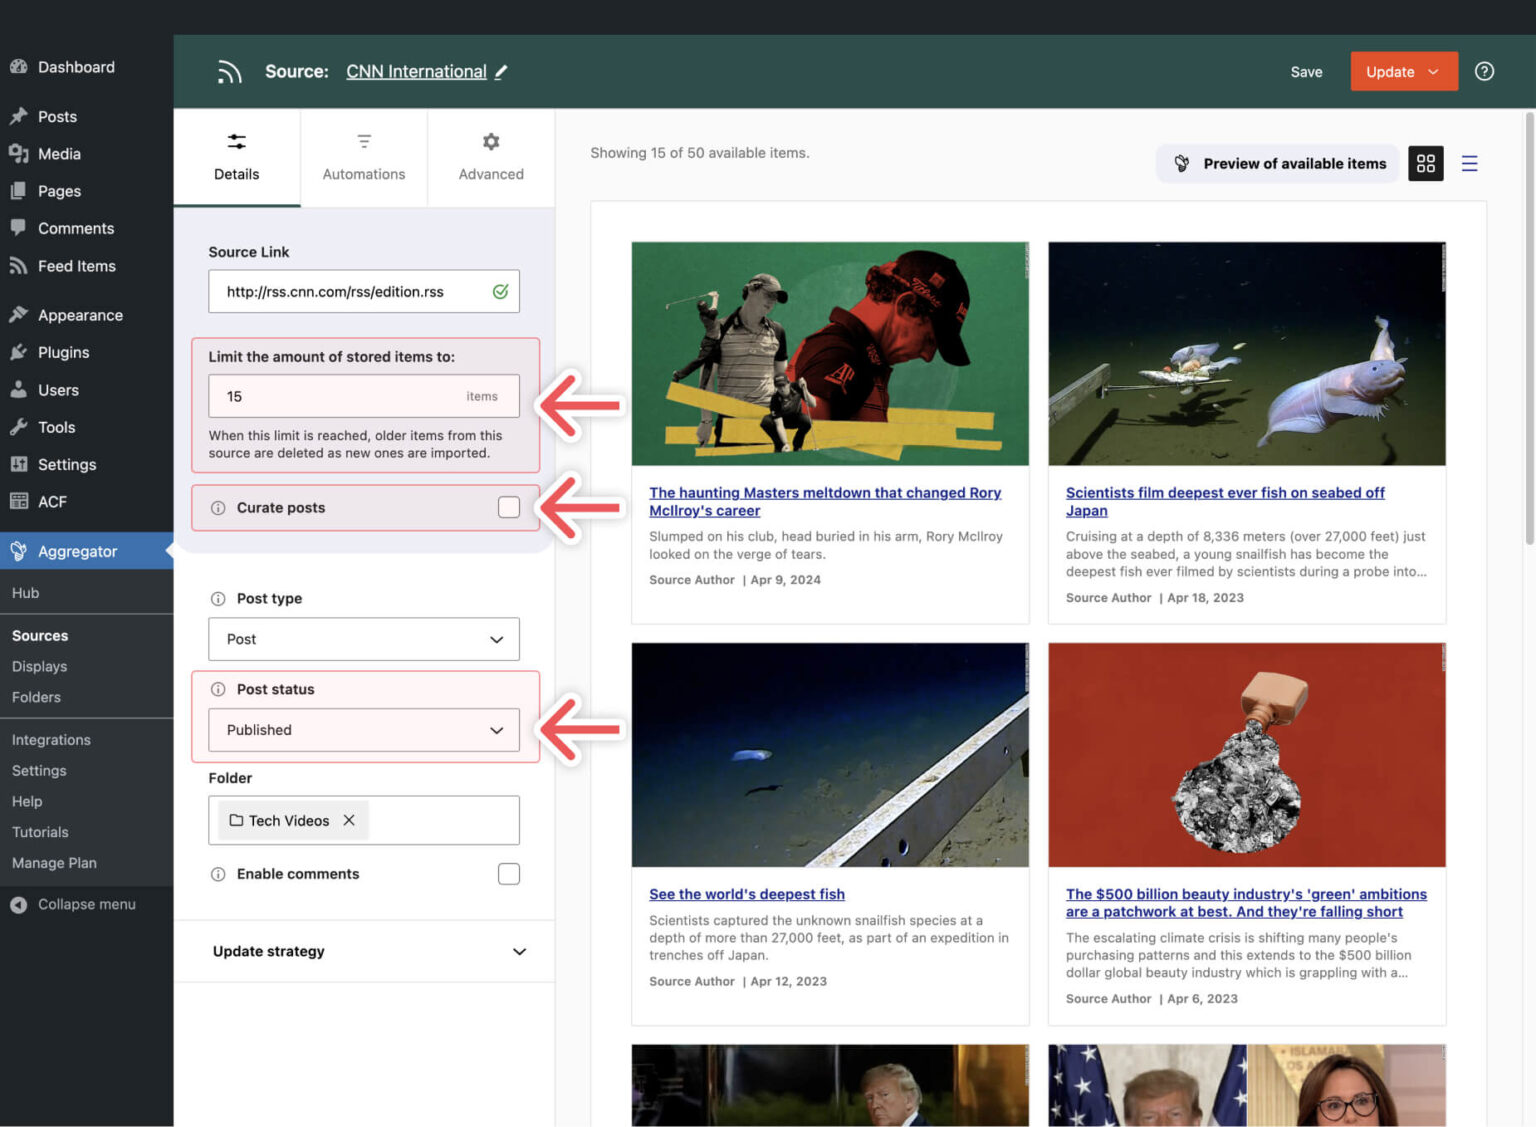
Task: Open Folders under Aggregator menu
Action: click(x=36, y=697)
